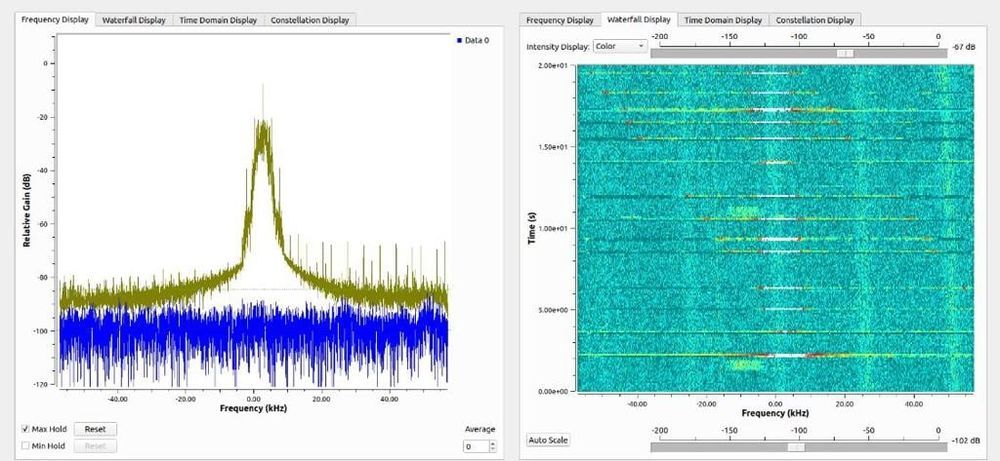Image resolution: width=1000 pixels, height=461 pixels.
Task: Click the lower intensity slider handle at -102 dB
Action: [x=796, y=446]
